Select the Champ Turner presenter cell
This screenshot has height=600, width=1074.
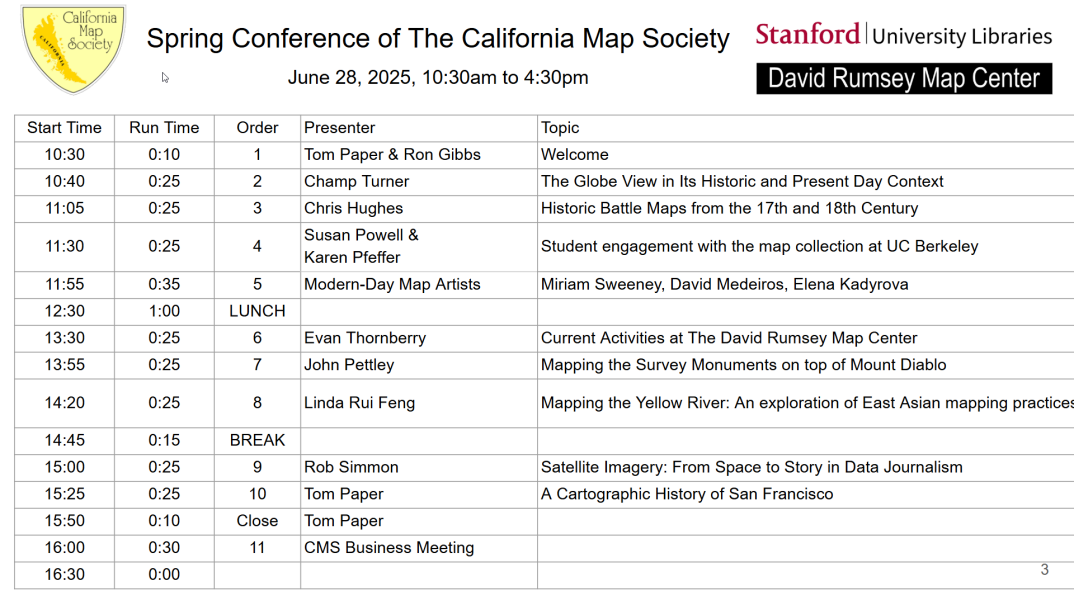419,182
